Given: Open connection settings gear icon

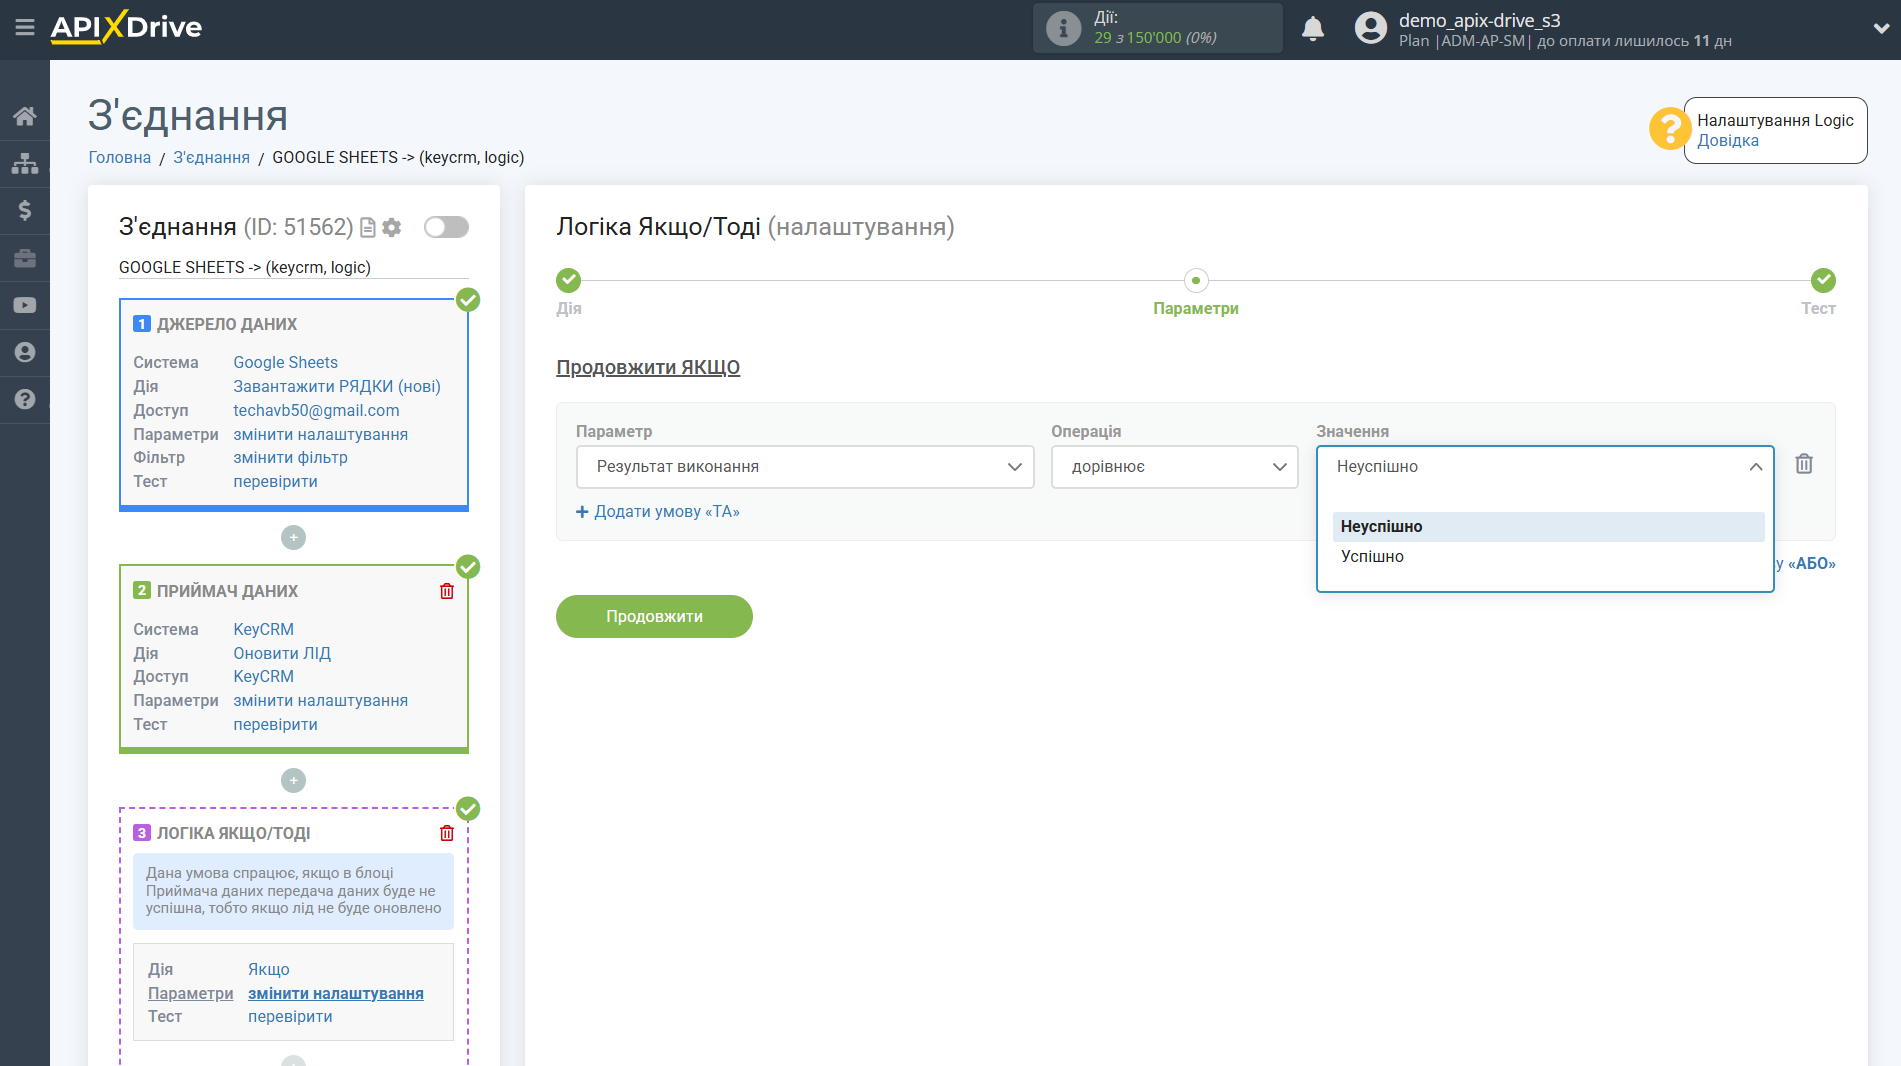Looking at the screenshot, I should click(x=392, y=228).
